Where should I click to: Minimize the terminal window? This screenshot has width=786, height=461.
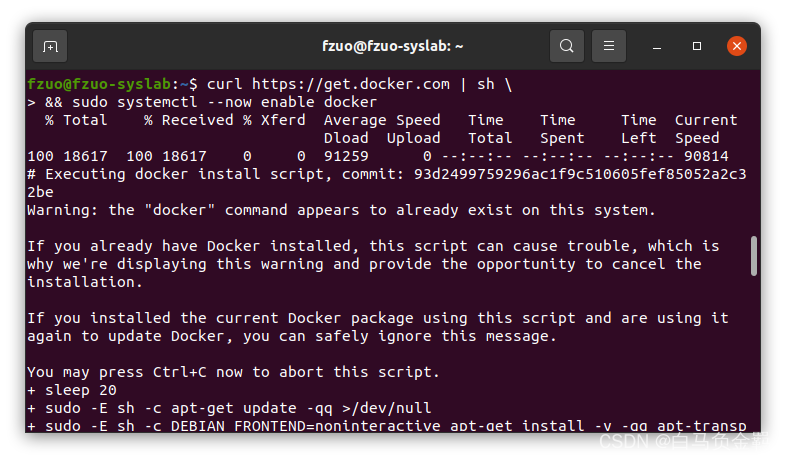click(x=657, y=47)
